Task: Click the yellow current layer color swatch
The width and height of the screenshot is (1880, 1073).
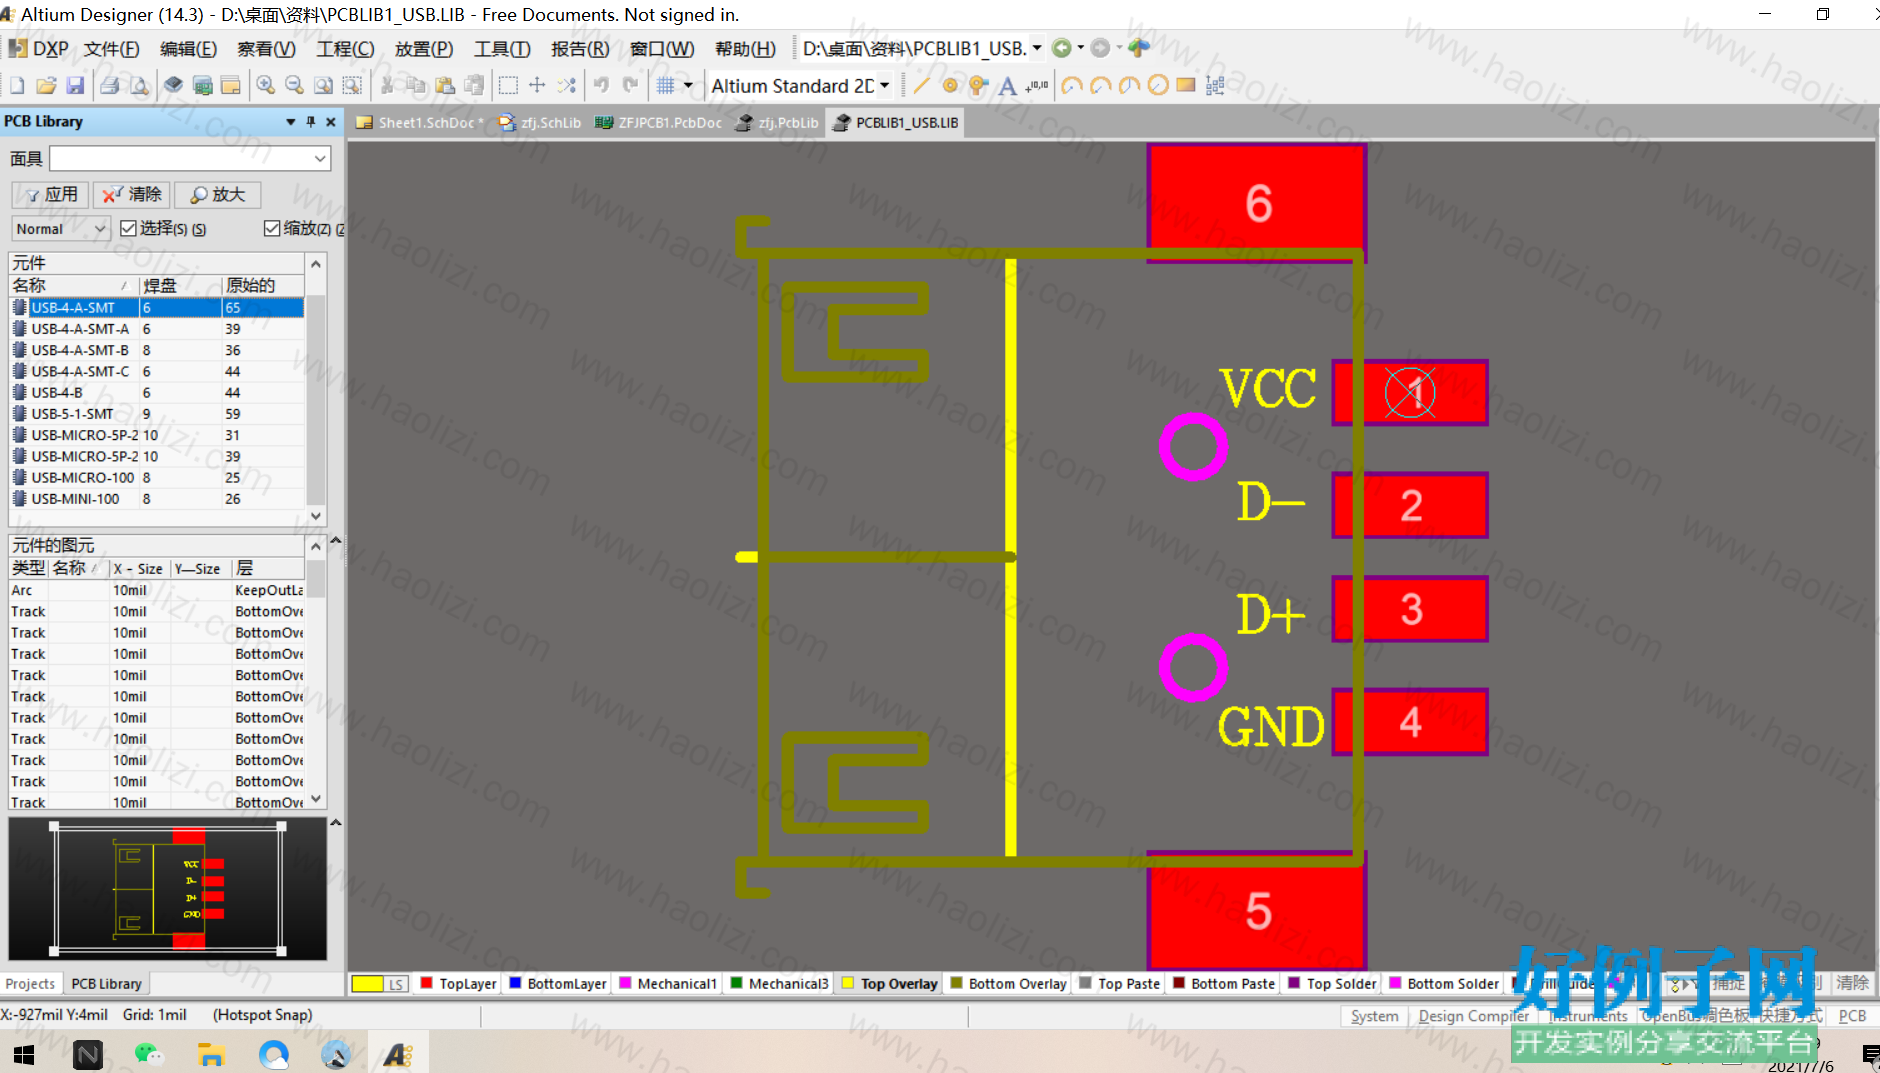Action: 367,984
